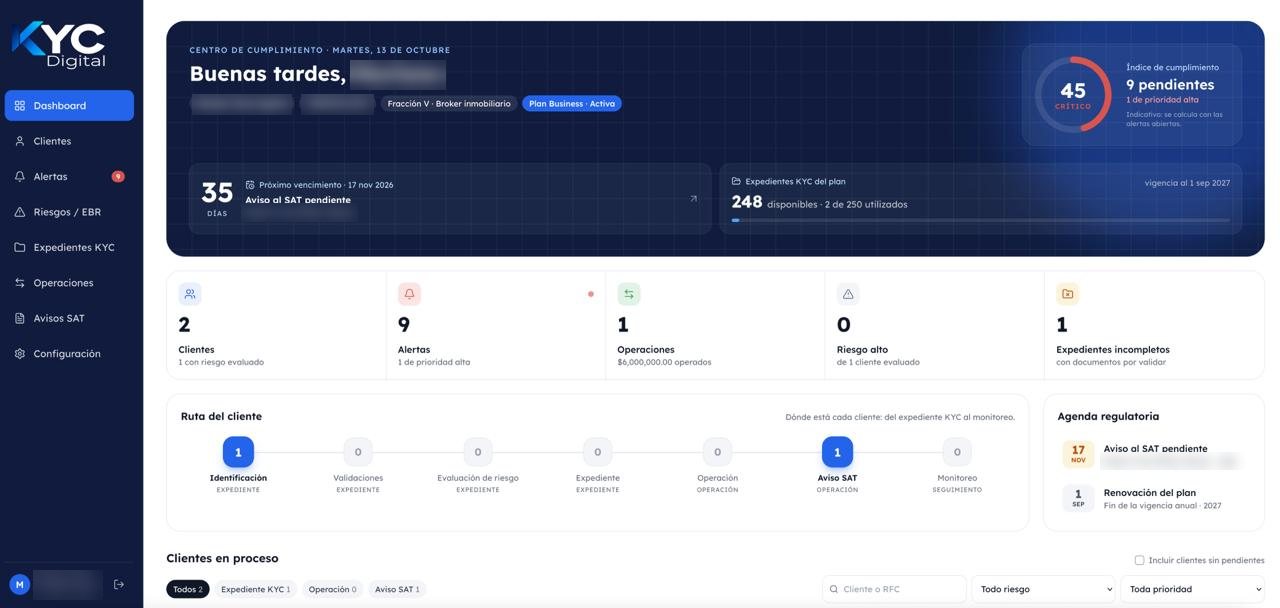Select the Identificación step circle
The height and width of the screenshot is (608, 1280).
(238, 452)
